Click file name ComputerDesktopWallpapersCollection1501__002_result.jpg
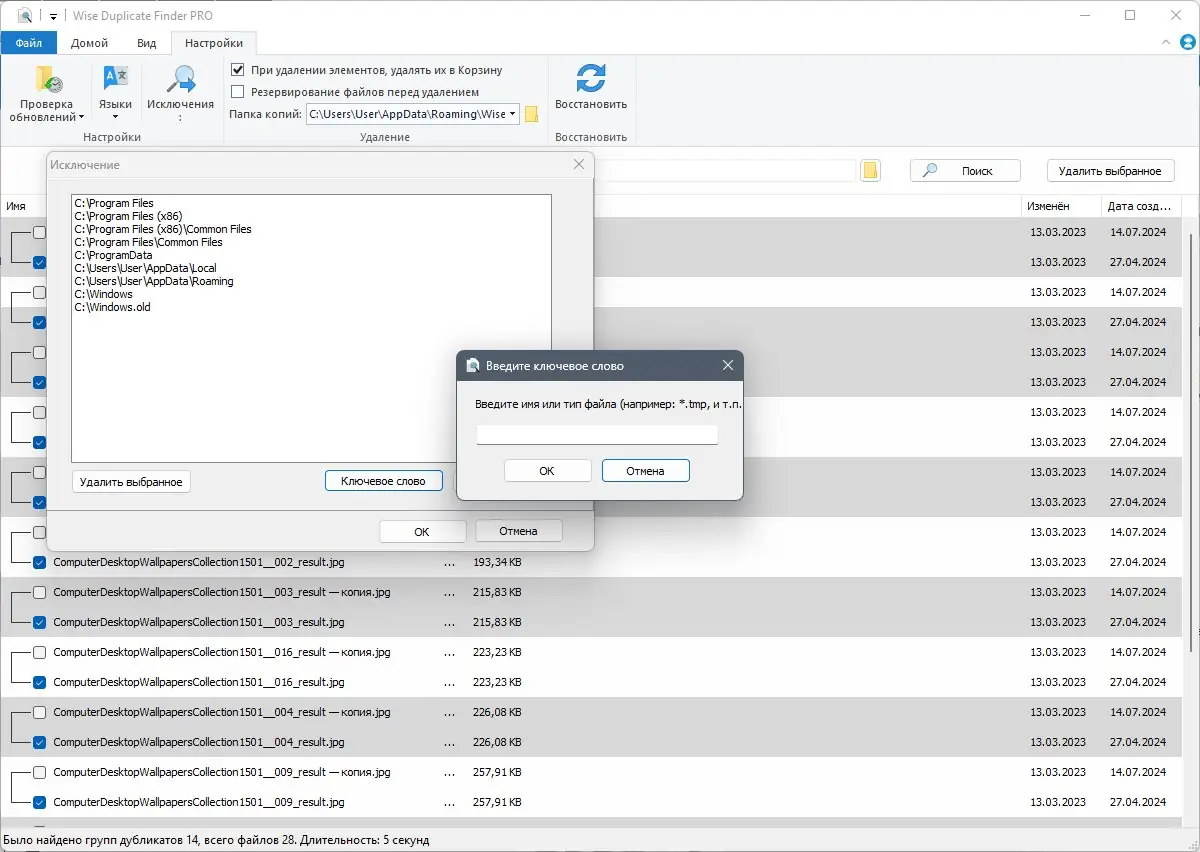Screen dimensions: 1200x852 coord(199,562)
